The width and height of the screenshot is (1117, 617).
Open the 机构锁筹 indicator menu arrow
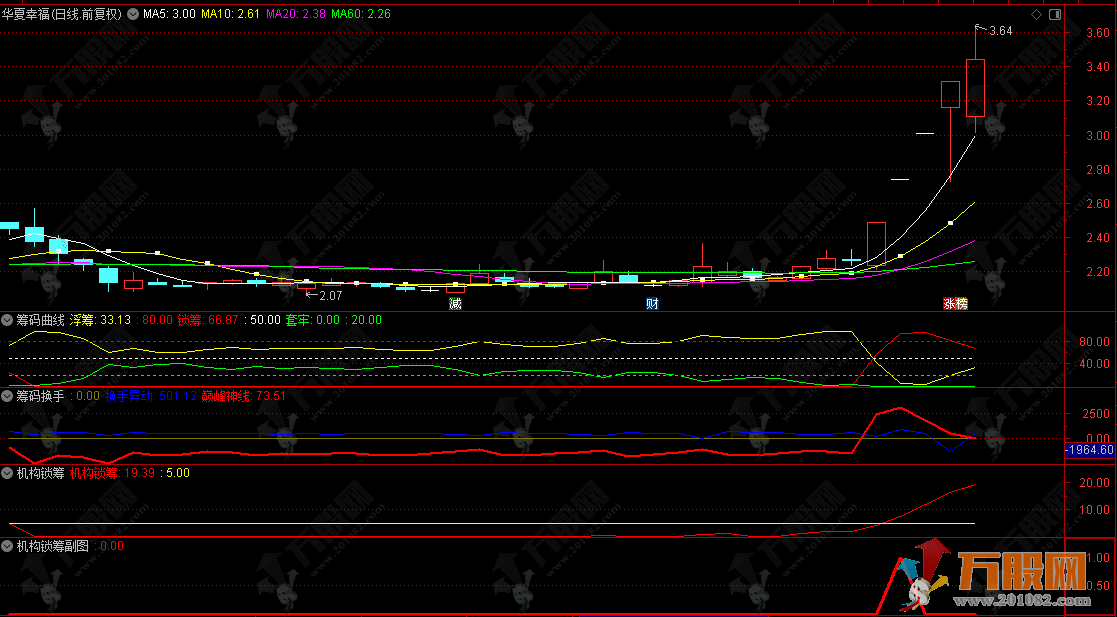(x=8, y=472)
